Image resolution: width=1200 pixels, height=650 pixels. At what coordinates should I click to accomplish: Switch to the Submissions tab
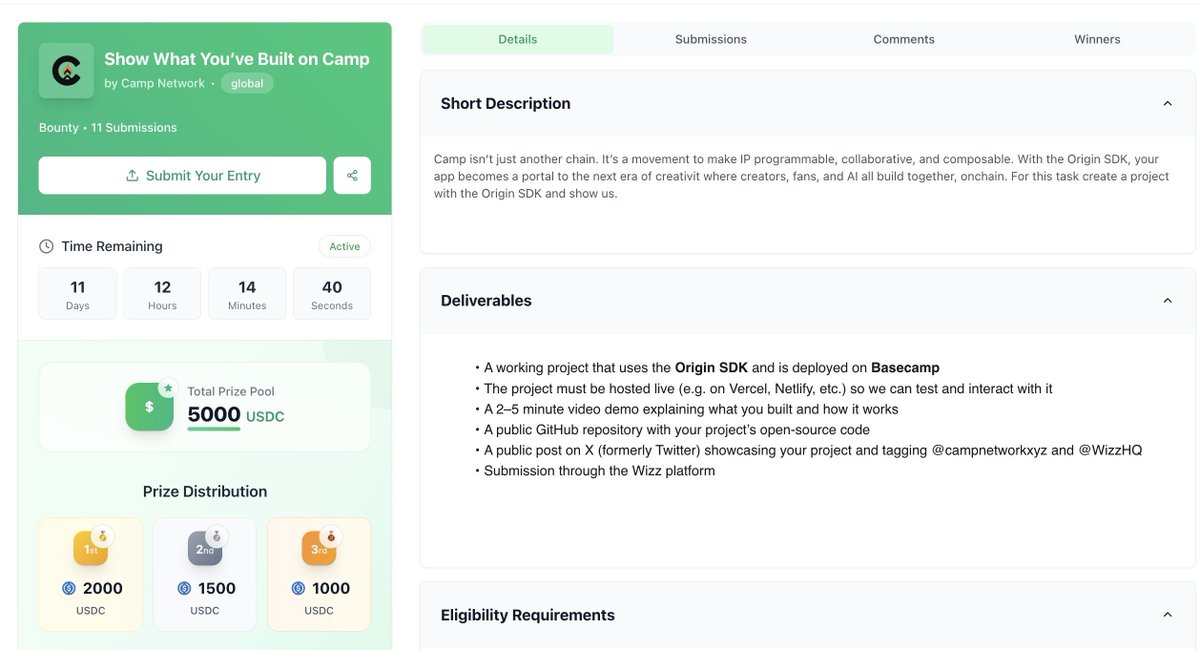[x=711, y=39]
